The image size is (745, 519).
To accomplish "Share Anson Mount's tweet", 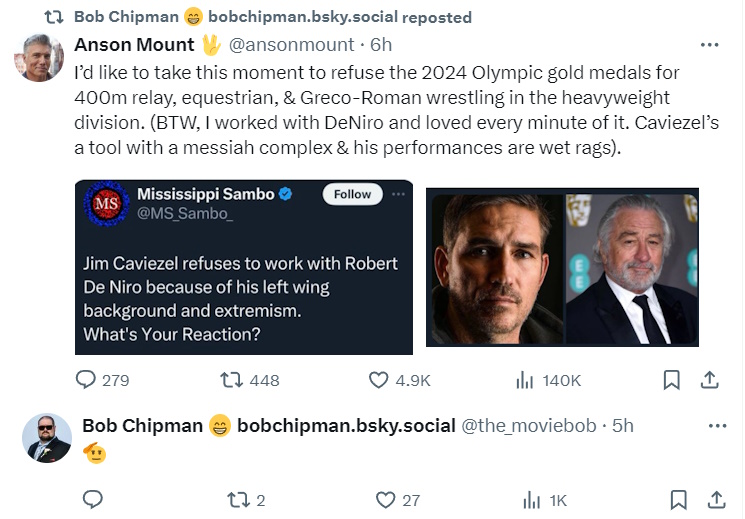I will [x=709, y=380].
